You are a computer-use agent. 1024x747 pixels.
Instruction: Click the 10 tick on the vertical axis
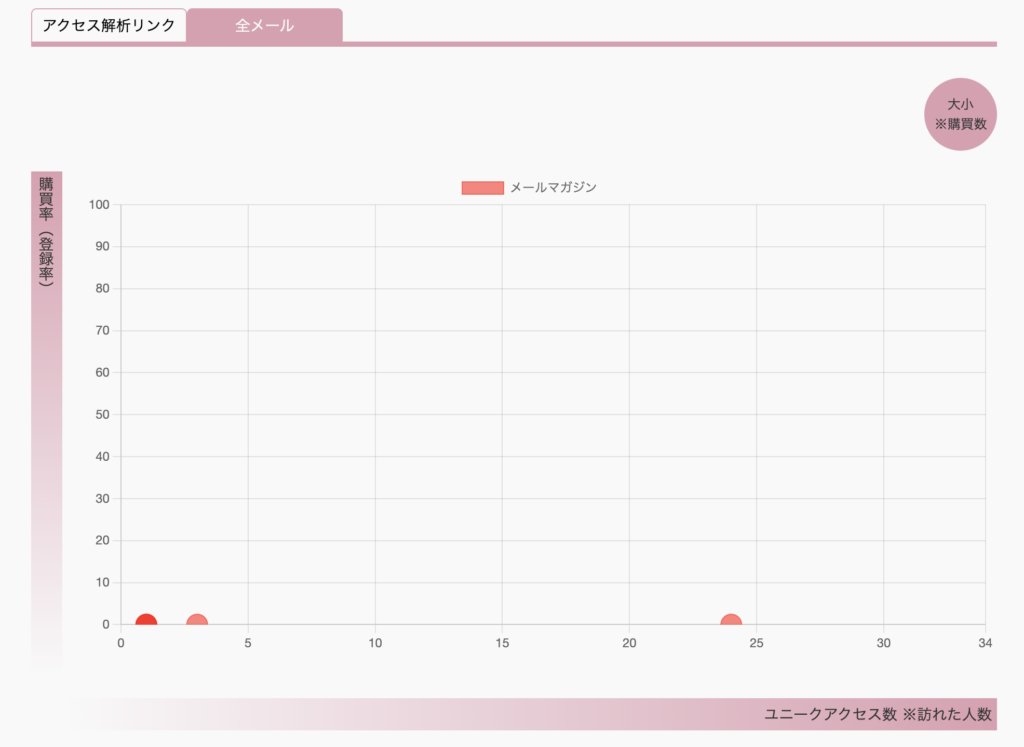101,583
